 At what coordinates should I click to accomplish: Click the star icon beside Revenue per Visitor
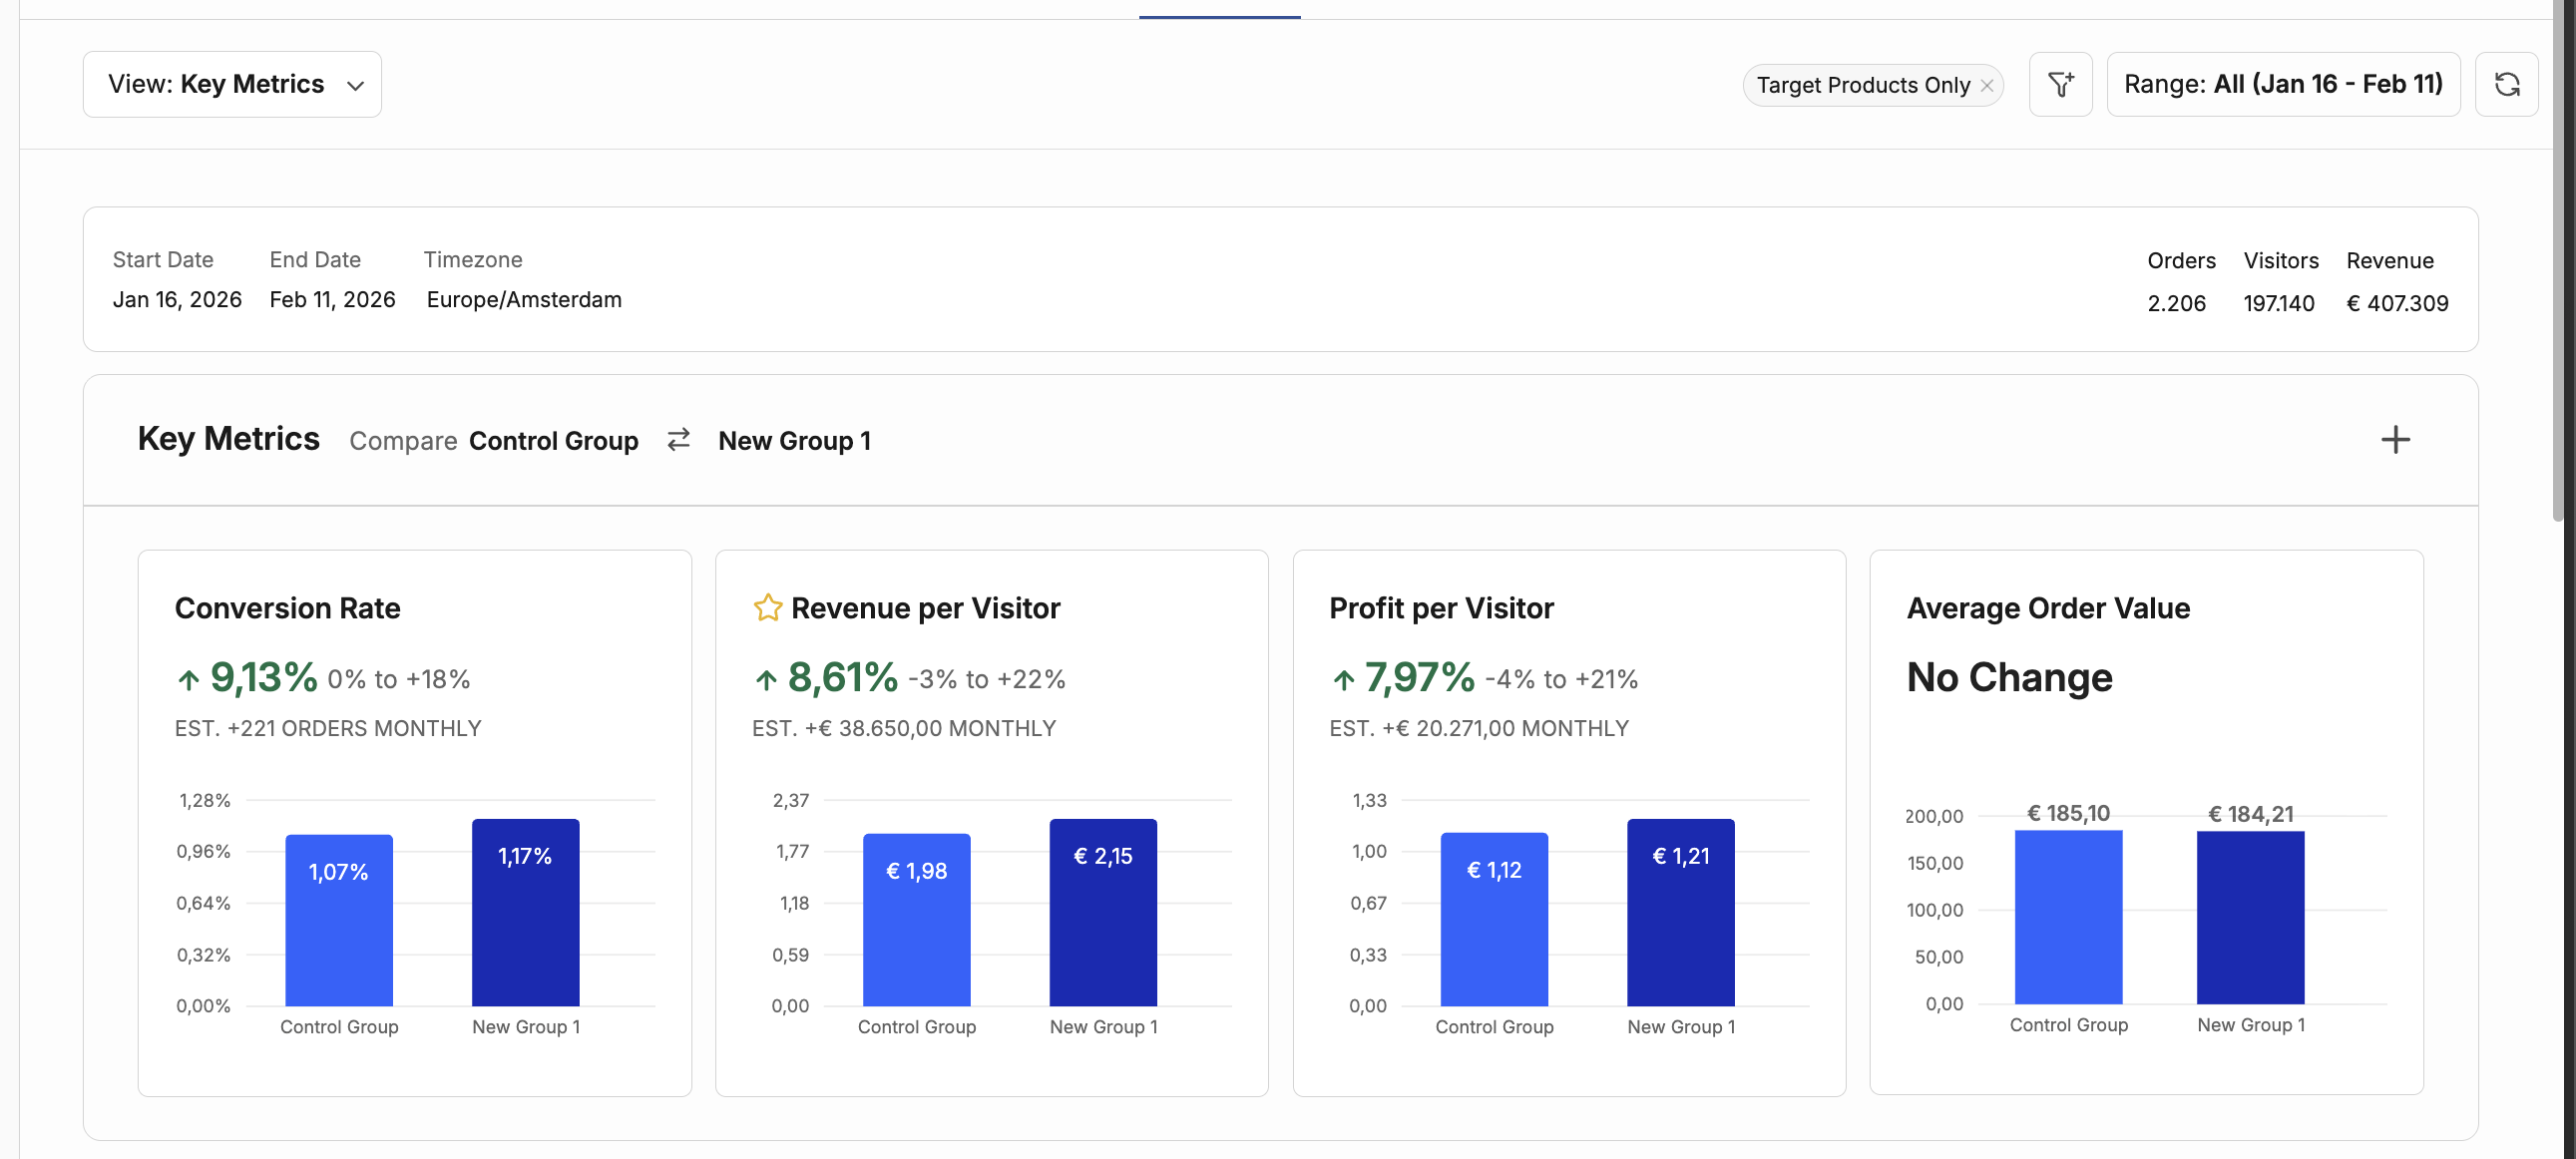[x=767, y=608]
